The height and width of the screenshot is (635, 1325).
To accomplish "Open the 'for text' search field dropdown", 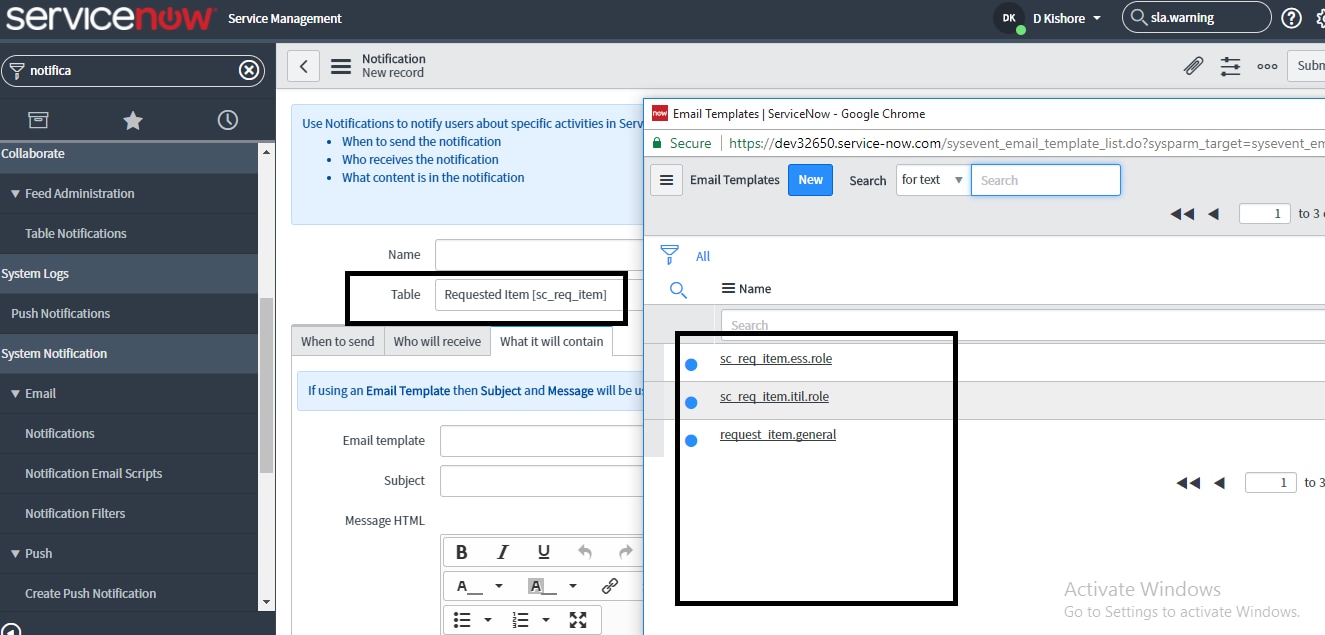I will [932, 180].
